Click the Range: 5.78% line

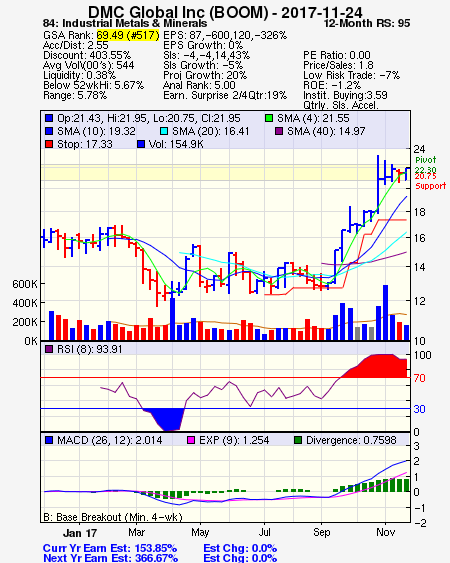point(75,96)
